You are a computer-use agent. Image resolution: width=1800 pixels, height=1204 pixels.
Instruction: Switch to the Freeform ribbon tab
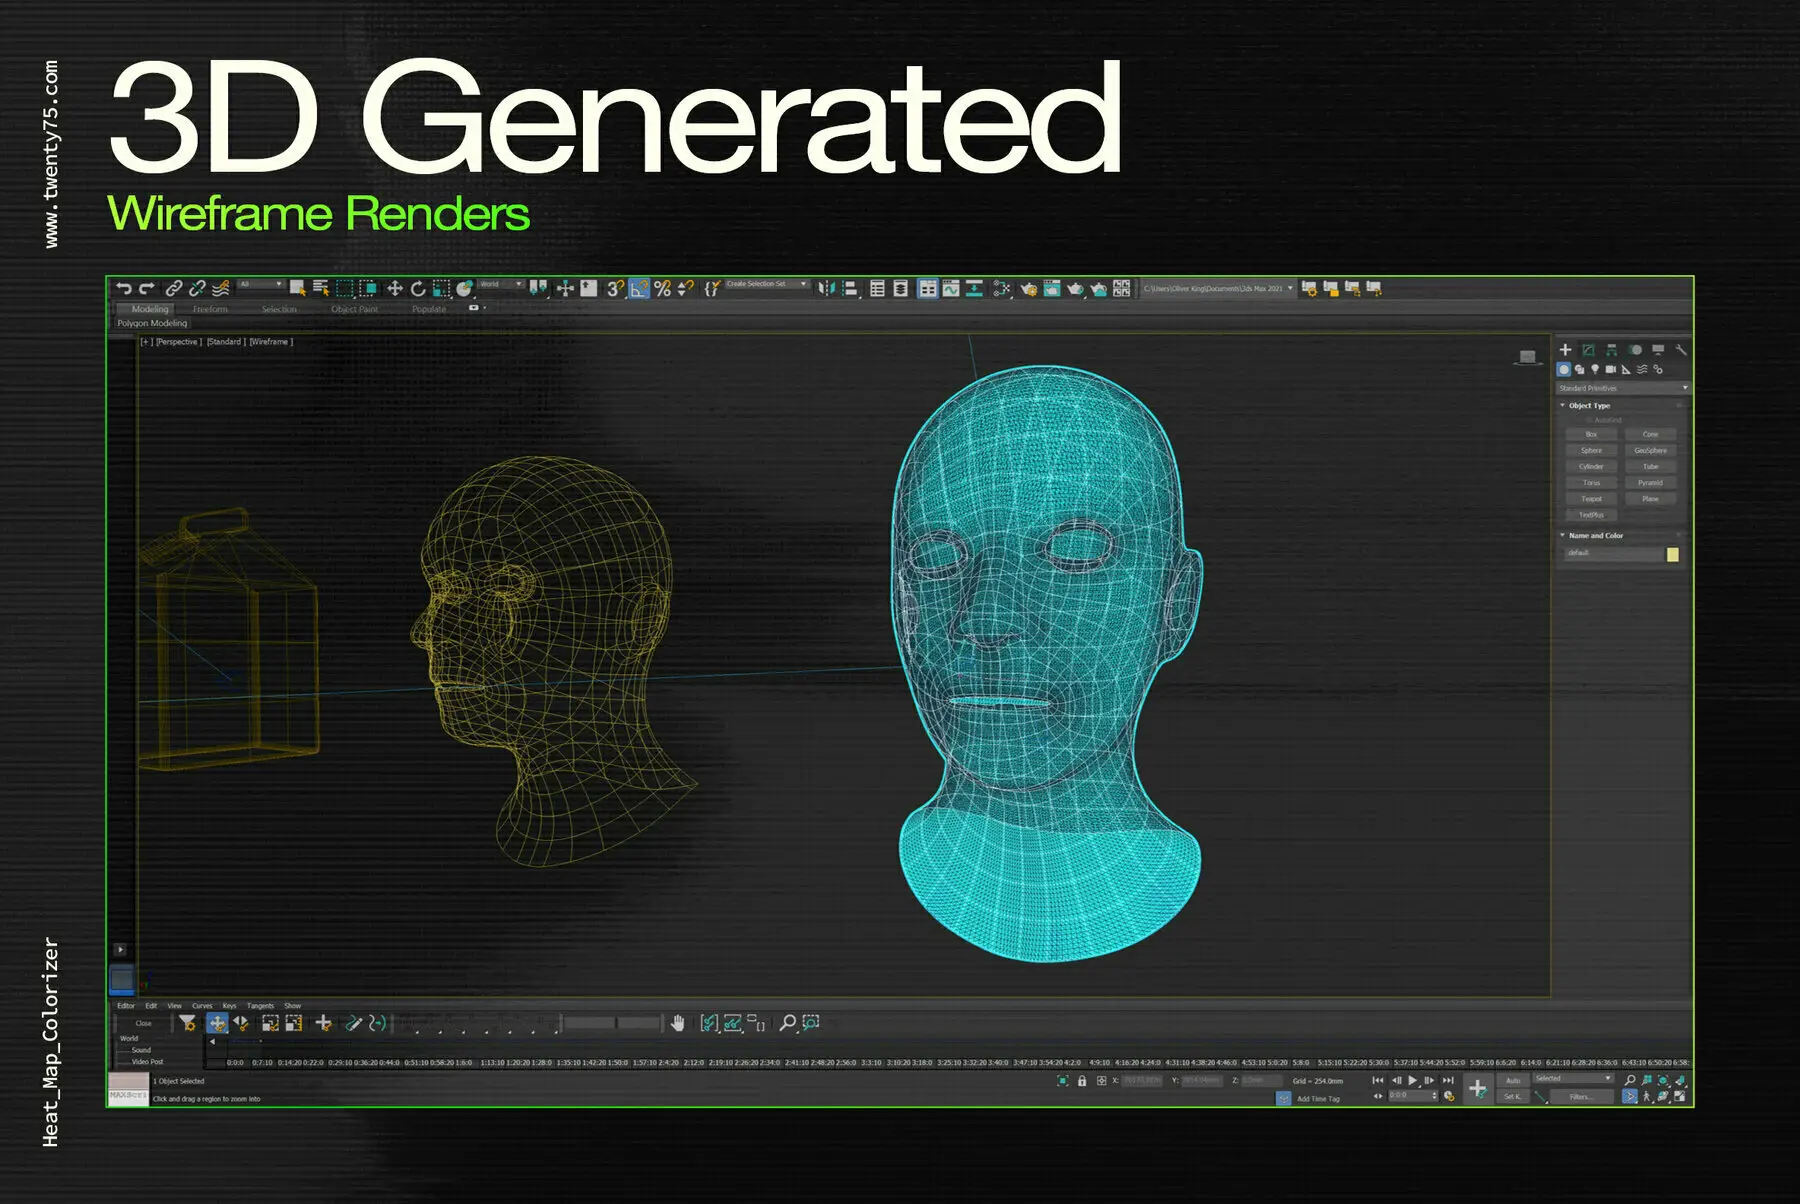tap(210, 309)
